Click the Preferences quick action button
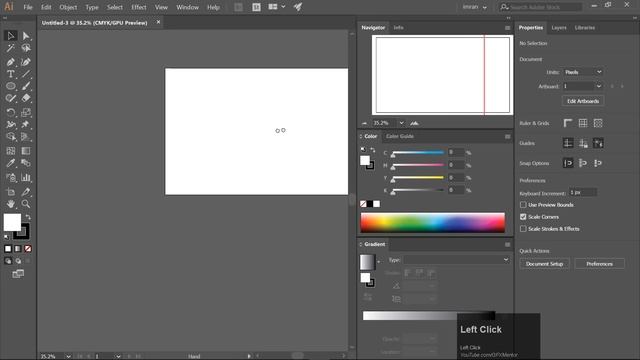Viewport: 640px width, 360px height. [x=599, y=264]
